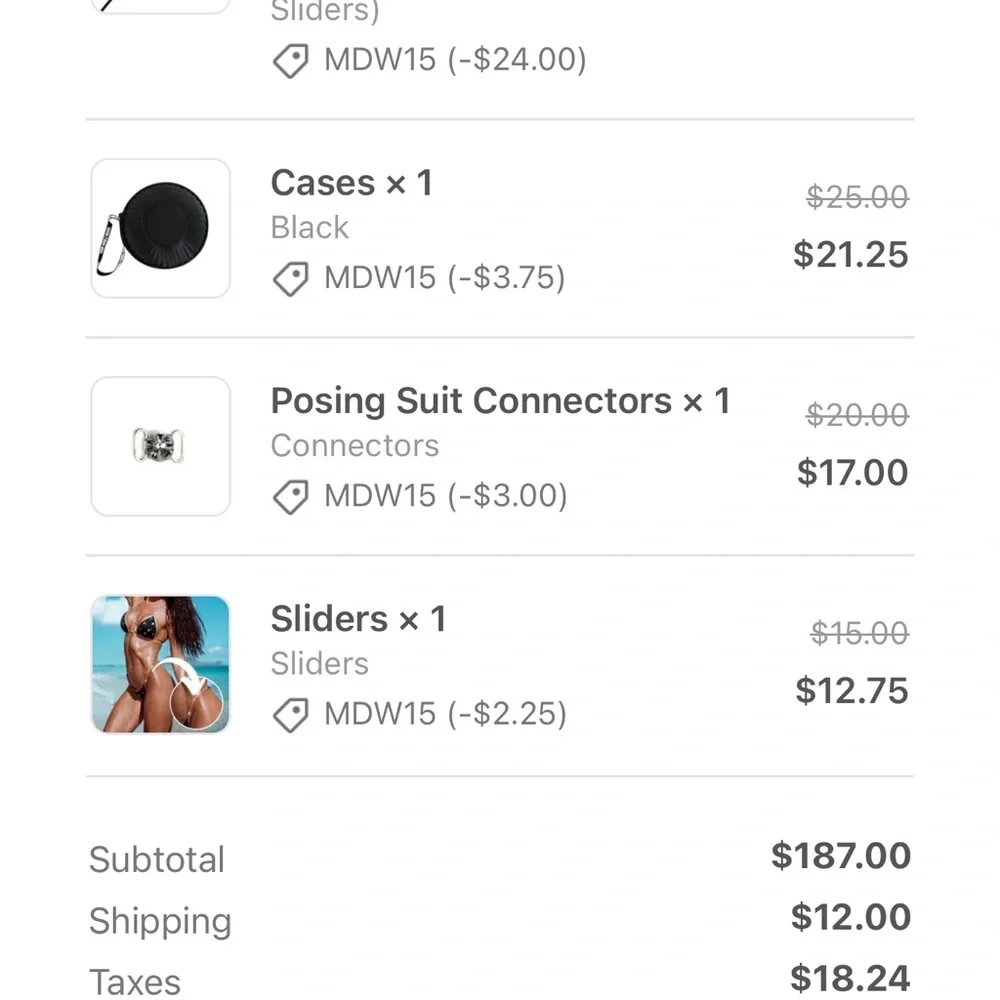The width and height of the screenshot is (1000, 1000).
Task: Click the tag icon next to MDW15 (-$2.25)
Action: coord(291,715)
